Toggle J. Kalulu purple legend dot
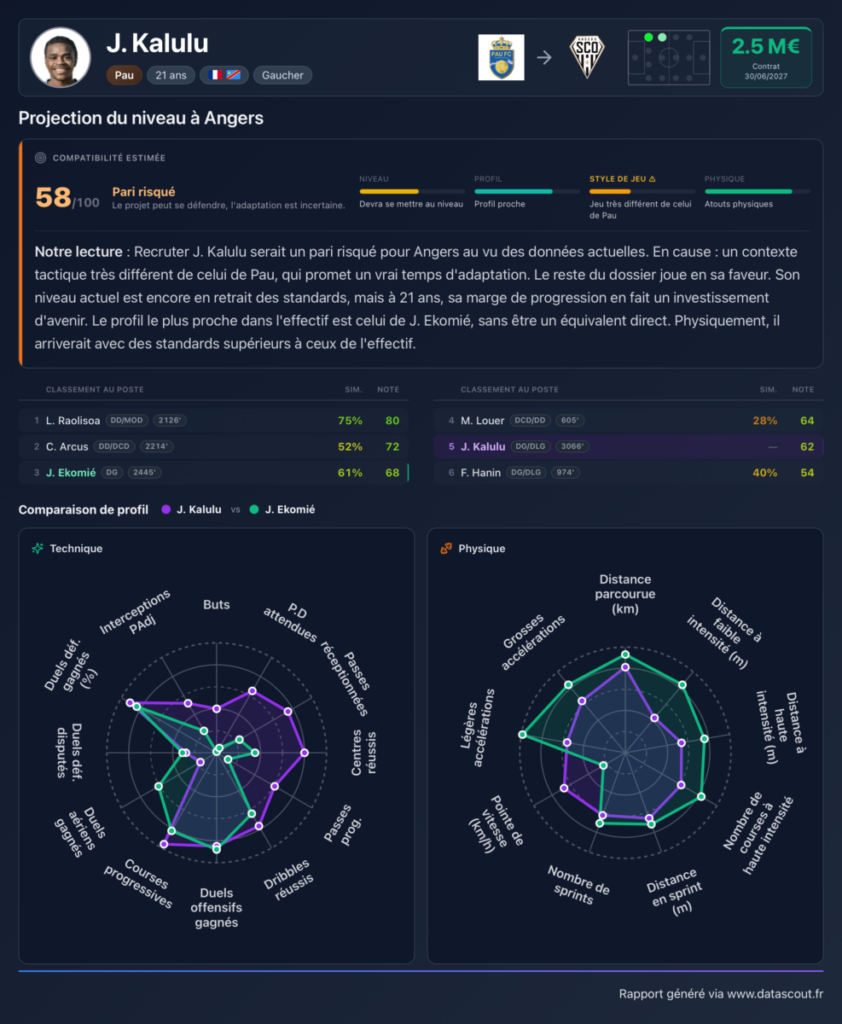This screenshot has height=1024, width=842. pyautogui.click(x=166, y=509)
